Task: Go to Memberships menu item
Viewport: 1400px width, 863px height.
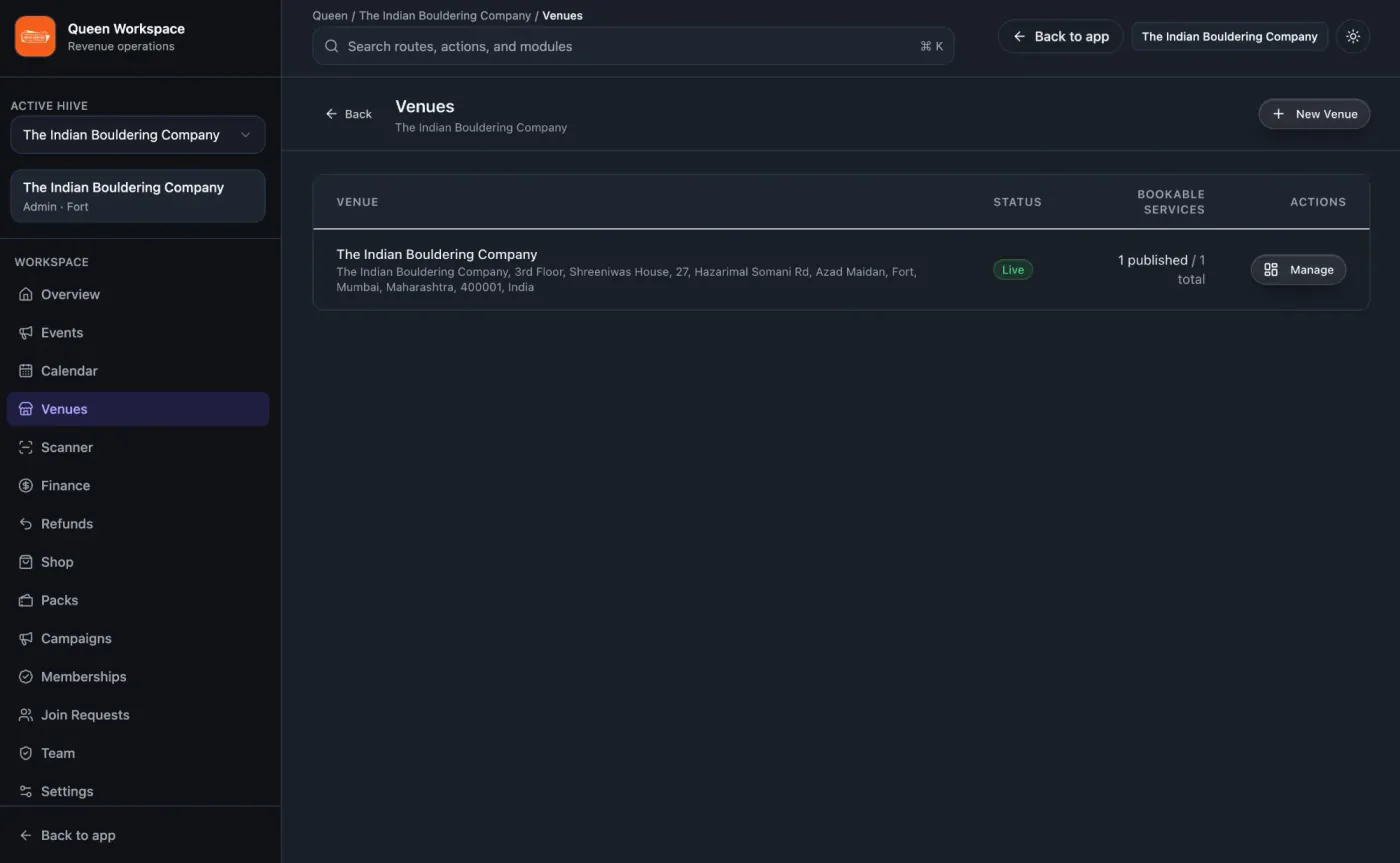Action: [x=138, y=677]
